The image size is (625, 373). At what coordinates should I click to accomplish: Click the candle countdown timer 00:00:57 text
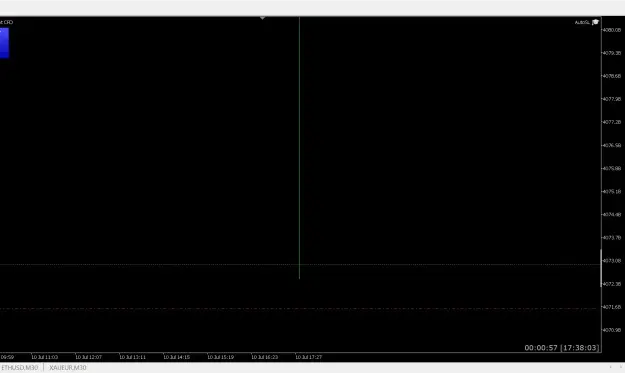[541, 348]
